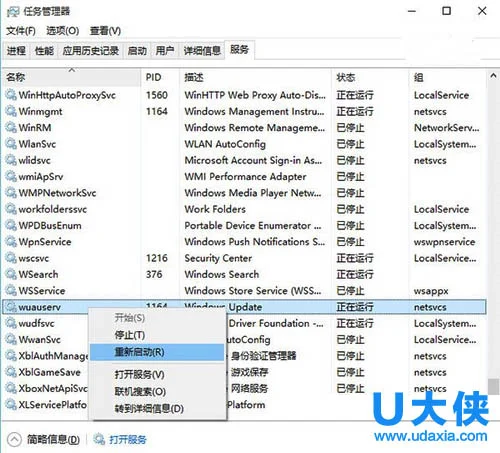Choose 重新启动(R) in the context menu
The width and height of the screenshot is (500, 453).
(157, 352)
